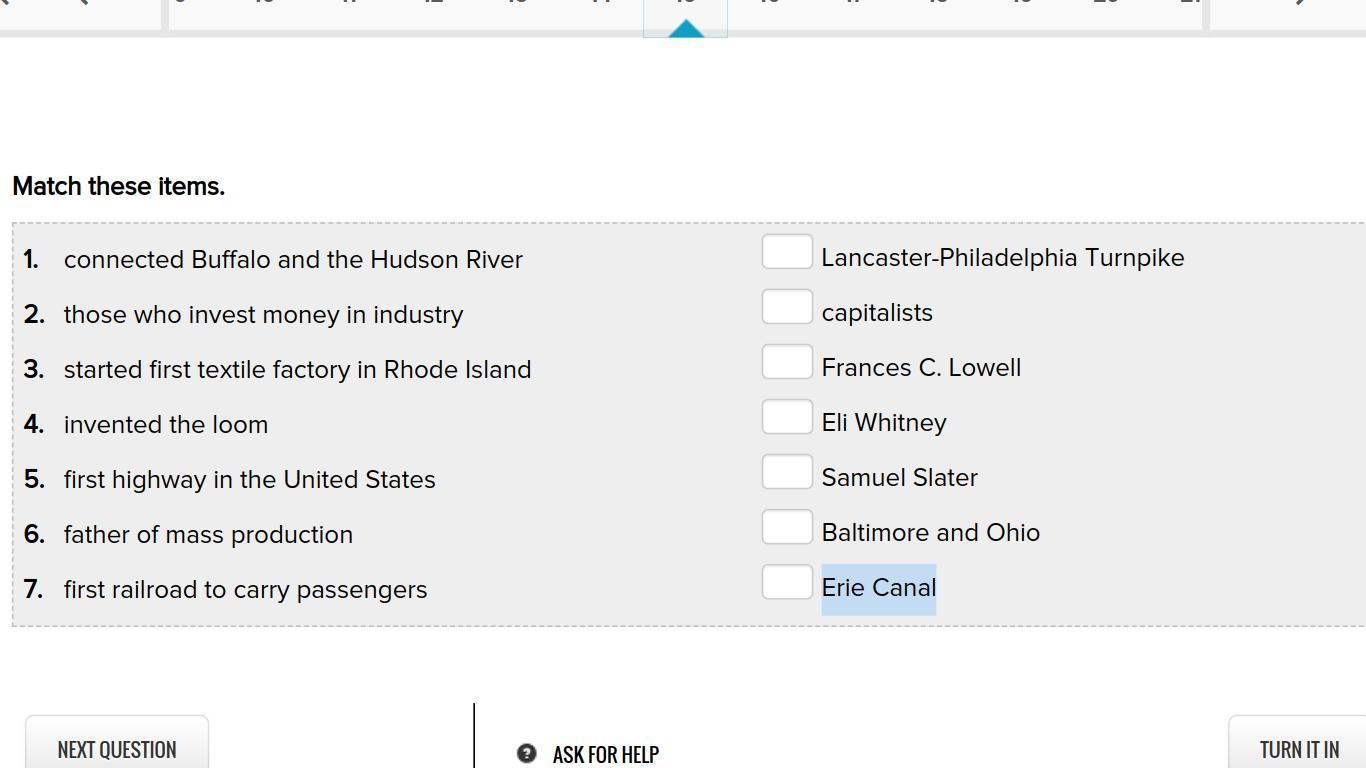Click the answer box for Eli Whitney

pyautogui.click(x=786, y=417)
